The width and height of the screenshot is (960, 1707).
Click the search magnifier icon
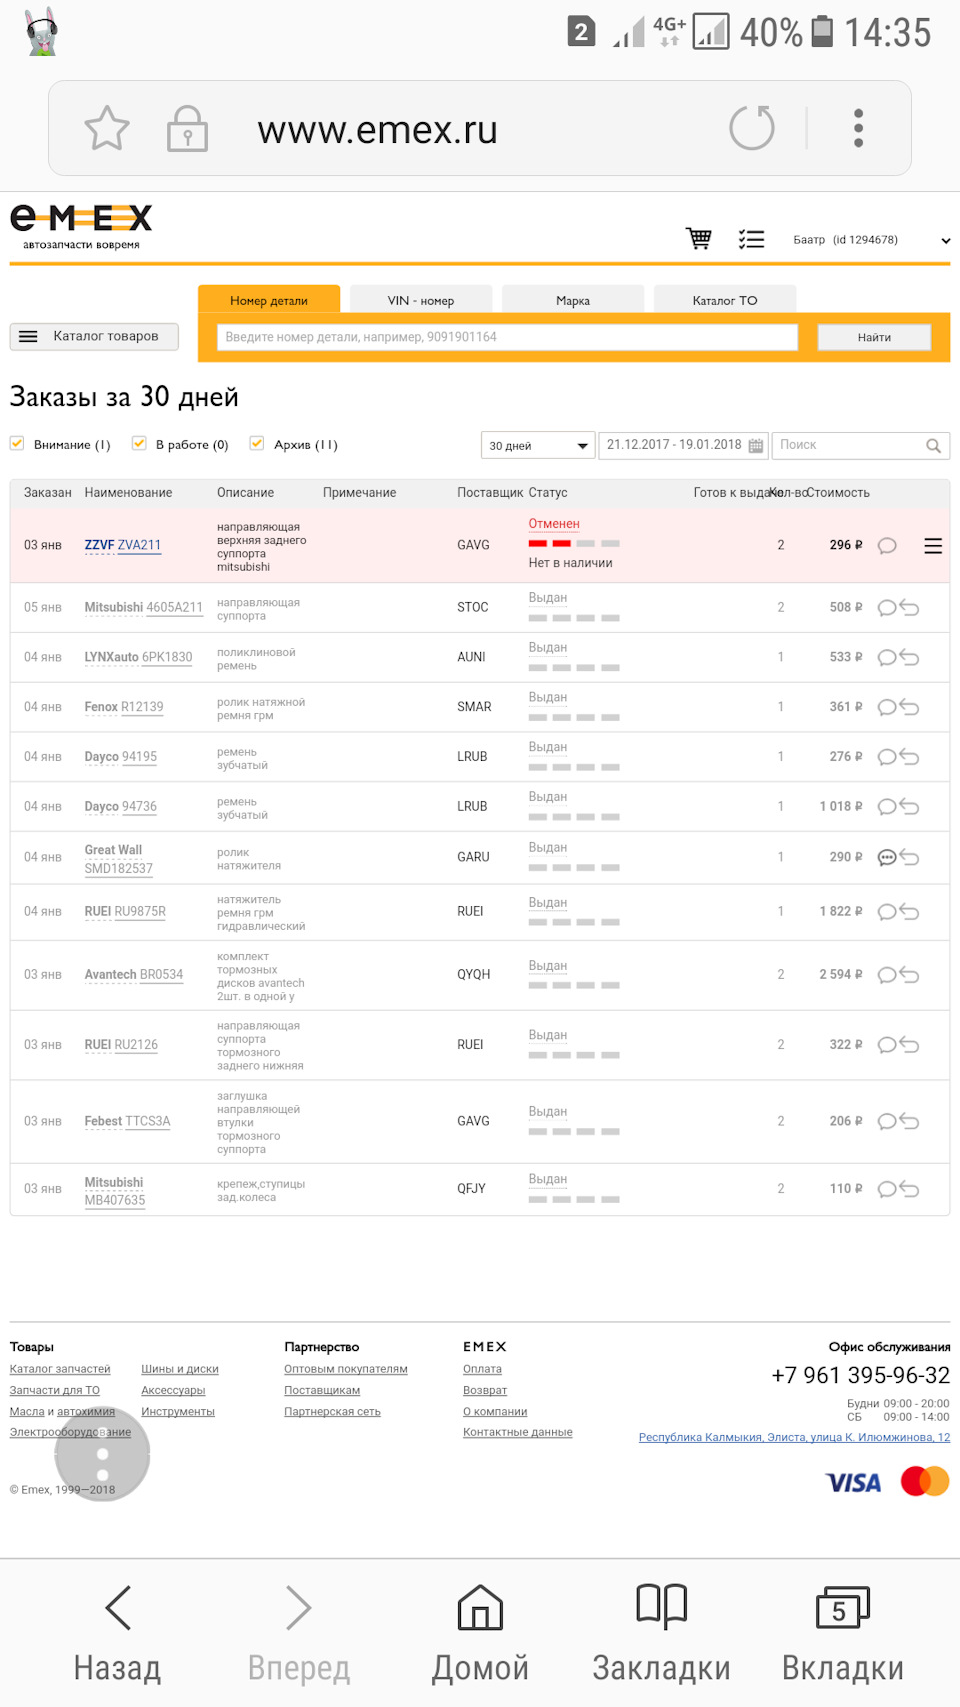pos(933,446)
